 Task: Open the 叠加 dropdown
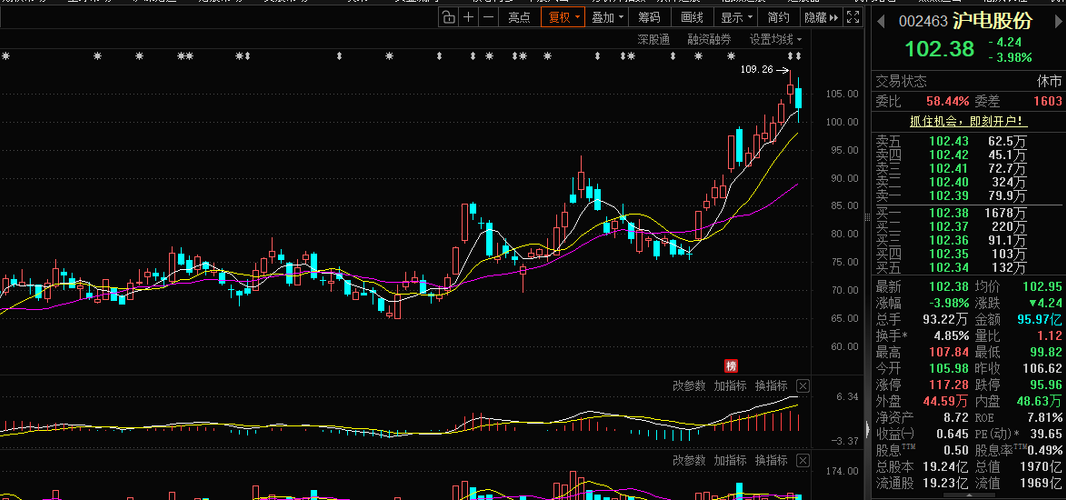[608, 18]
